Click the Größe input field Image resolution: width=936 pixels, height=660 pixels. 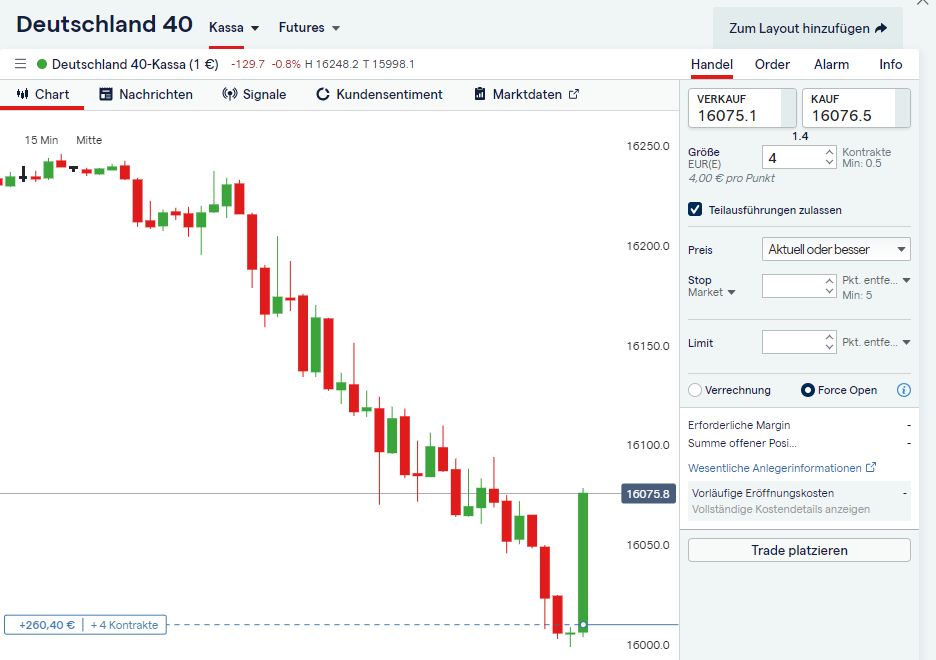pos(792,158)
